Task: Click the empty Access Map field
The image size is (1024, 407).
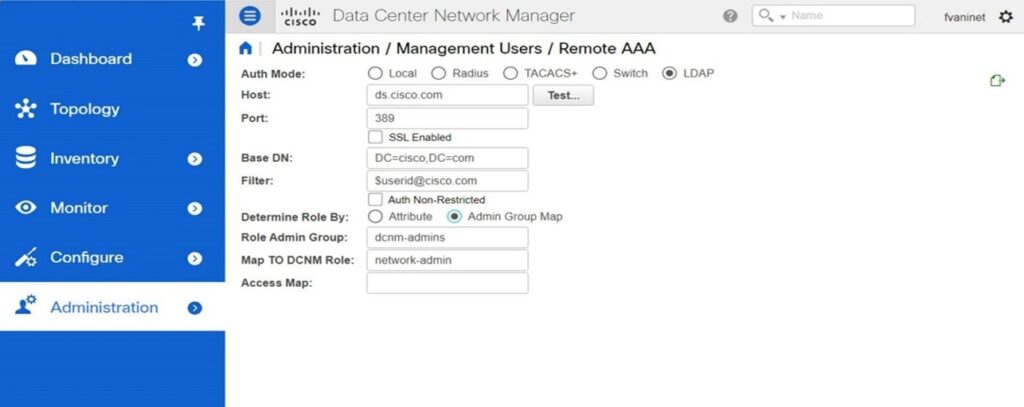Action: pos(447,283)
